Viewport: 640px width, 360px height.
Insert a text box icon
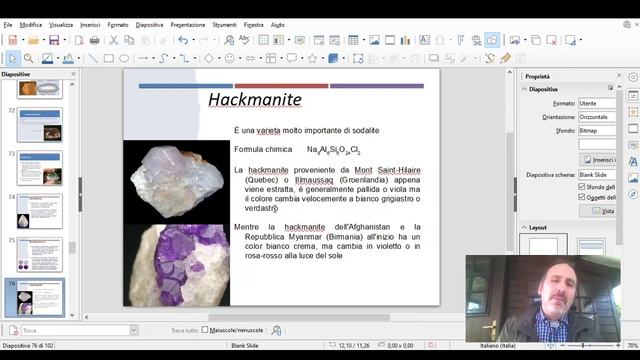(x=424, y=40)
